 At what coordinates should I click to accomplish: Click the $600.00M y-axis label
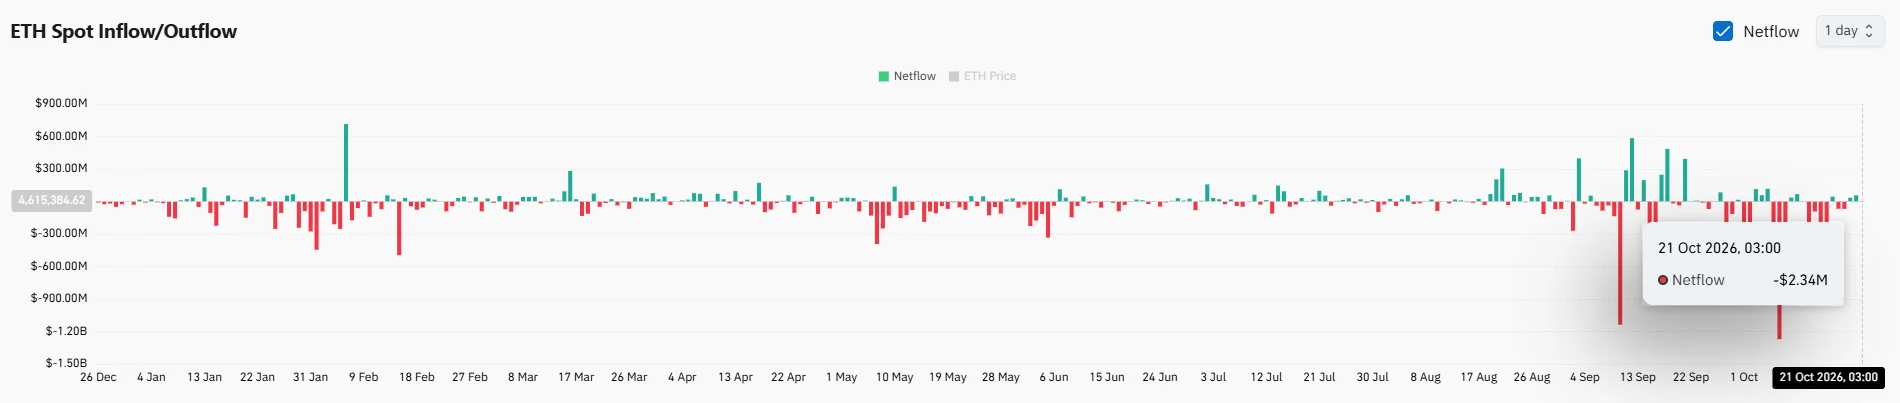coord(61,136)
